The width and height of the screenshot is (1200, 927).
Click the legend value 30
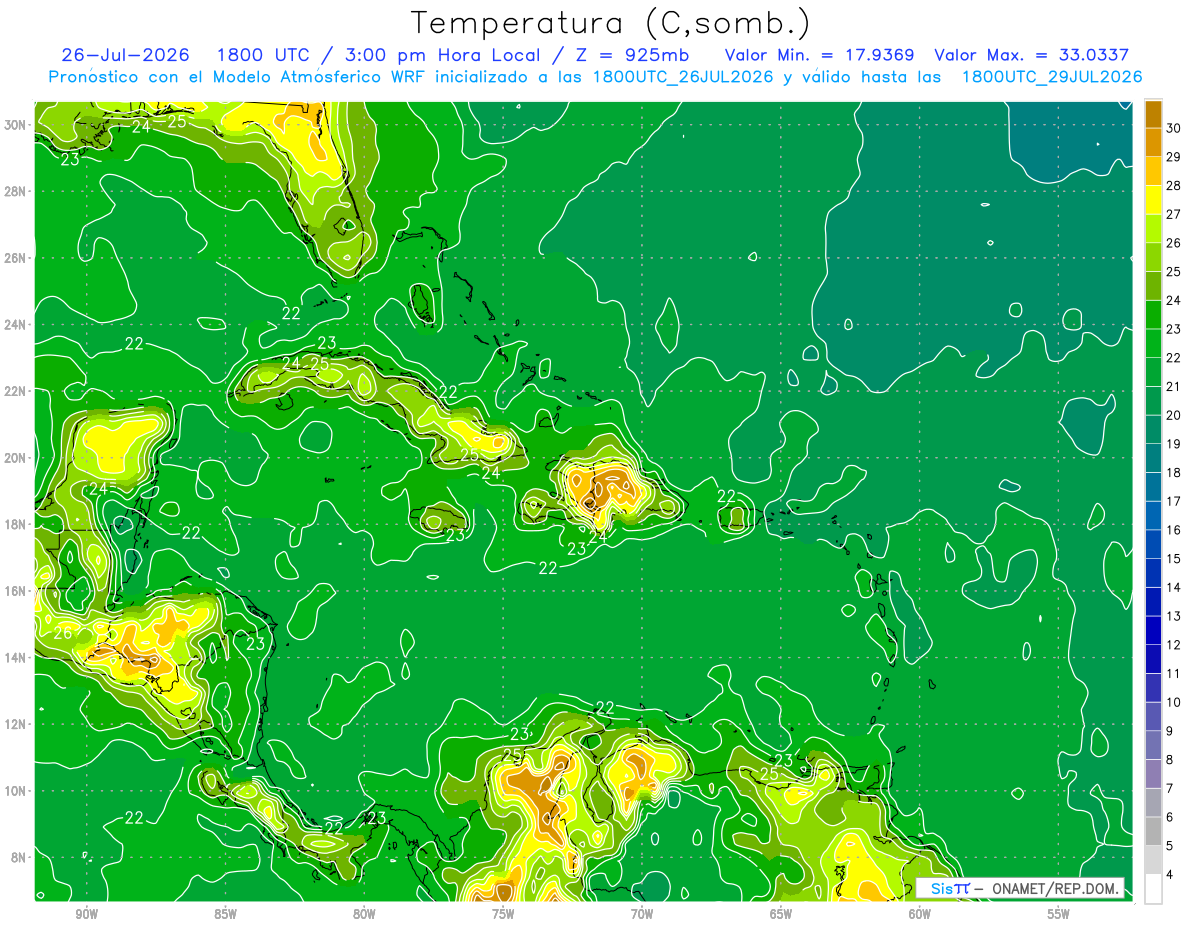1174,127
